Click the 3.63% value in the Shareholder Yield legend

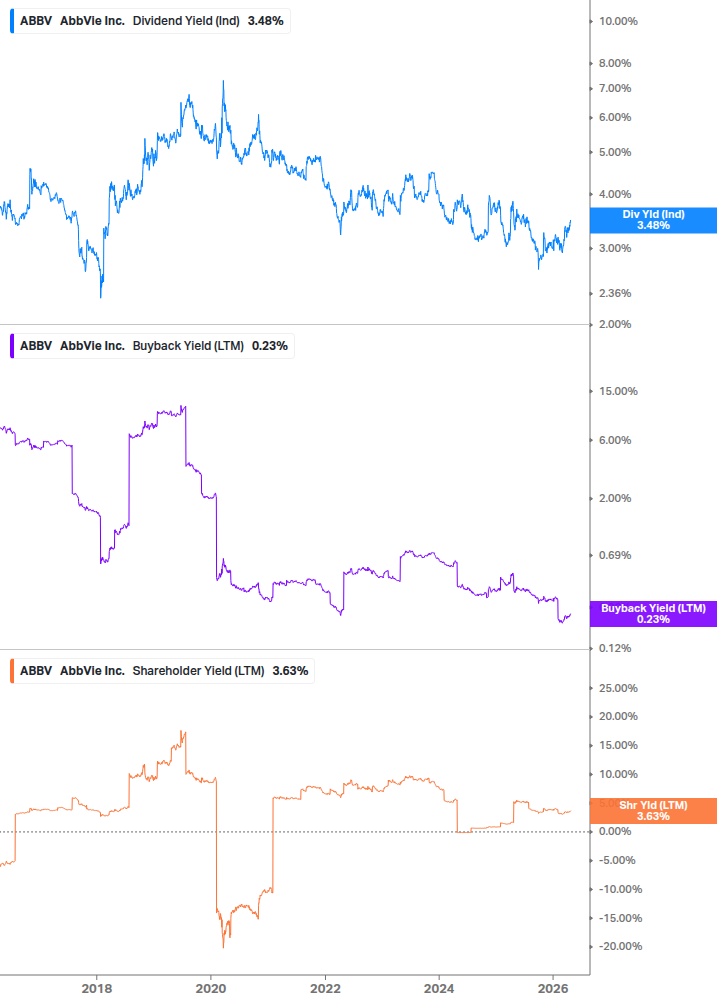coord(290,671)
